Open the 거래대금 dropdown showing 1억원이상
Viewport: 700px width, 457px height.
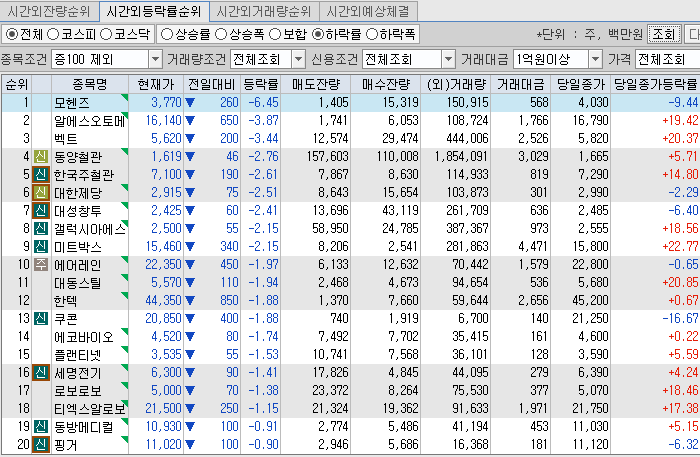558,59
